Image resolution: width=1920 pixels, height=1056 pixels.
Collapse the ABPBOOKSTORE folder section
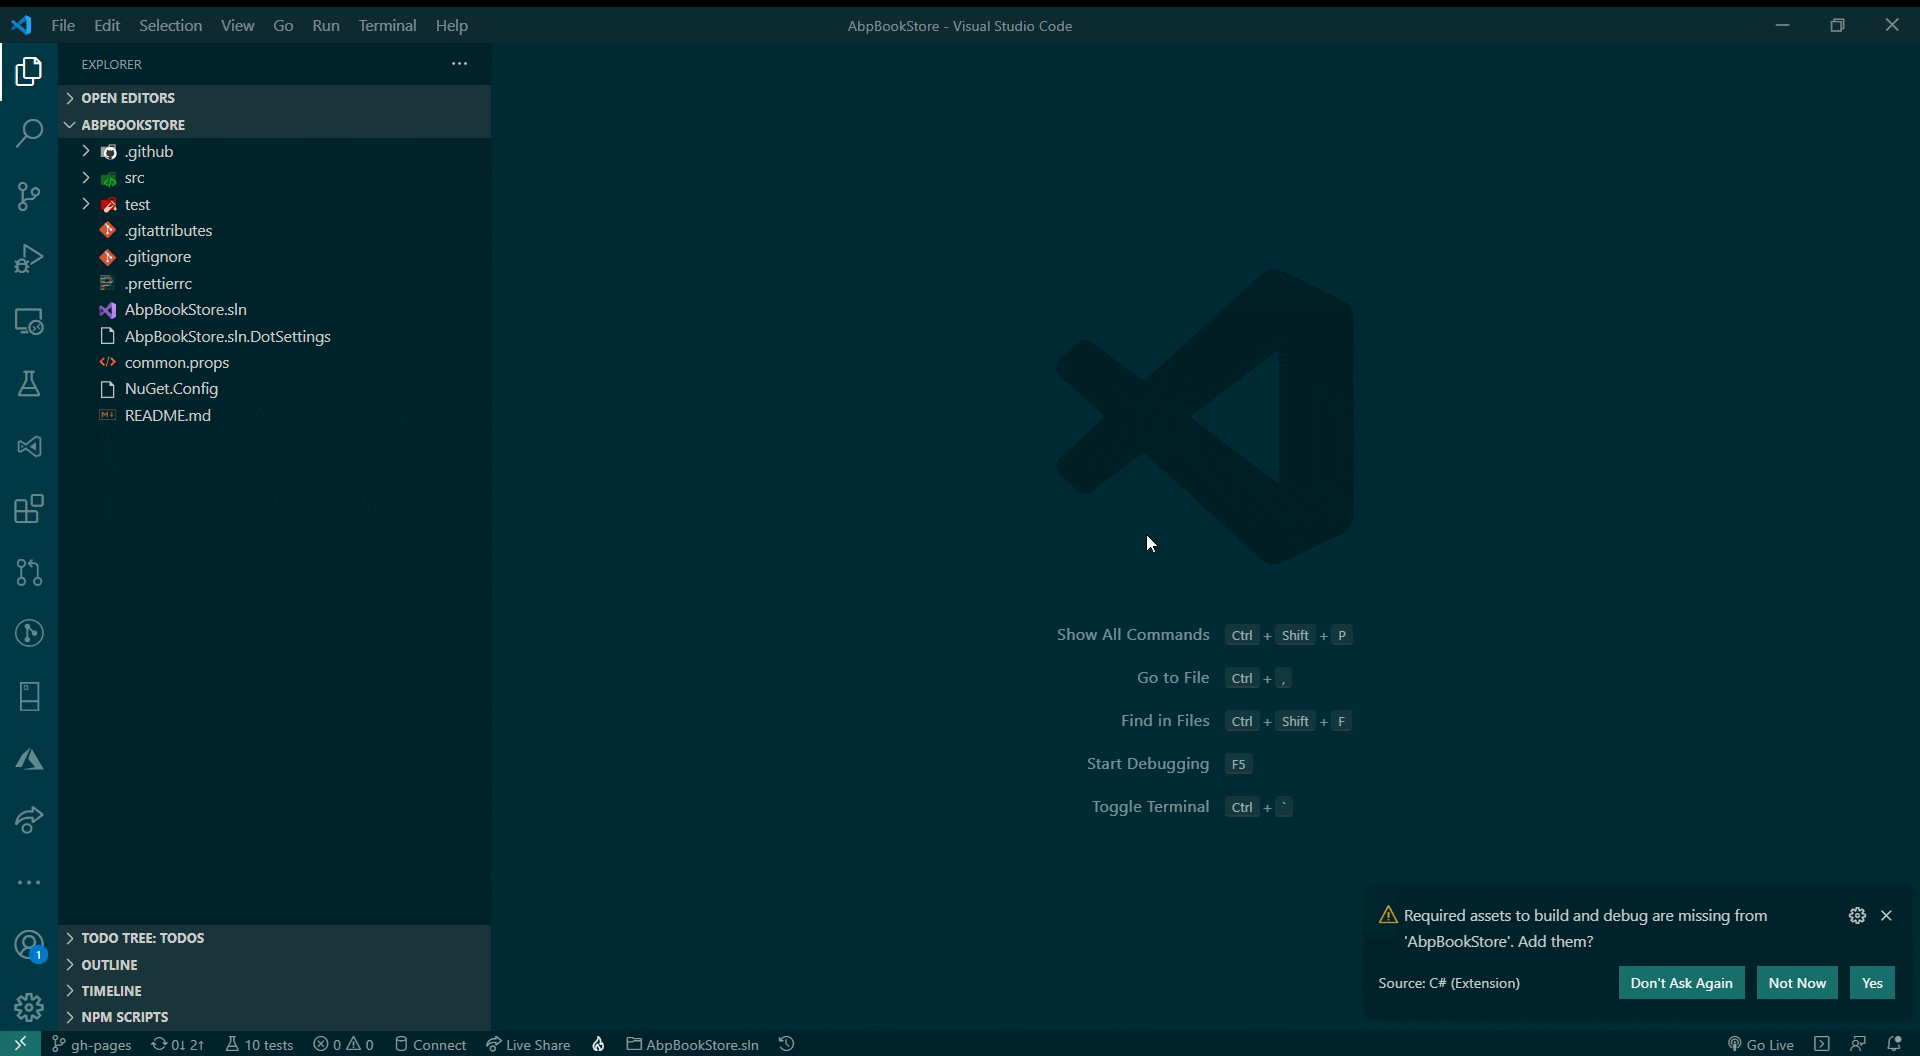(x=274, y=125)
